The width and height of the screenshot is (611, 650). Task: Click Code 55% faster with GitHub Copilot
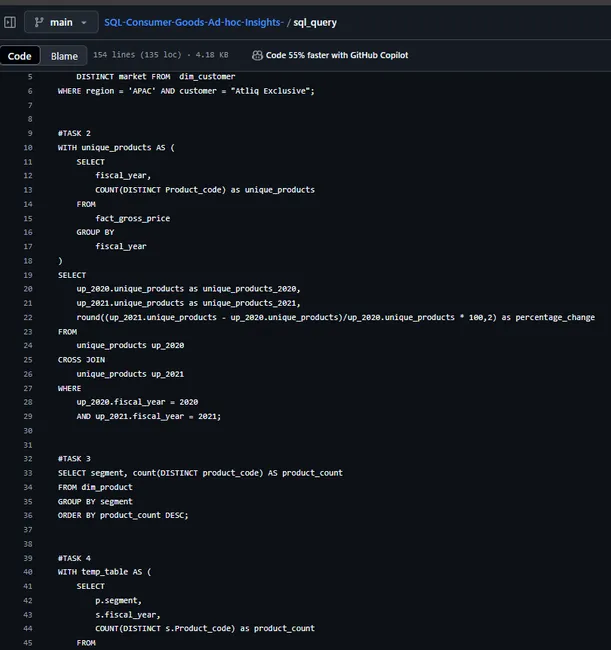point(337,55)
